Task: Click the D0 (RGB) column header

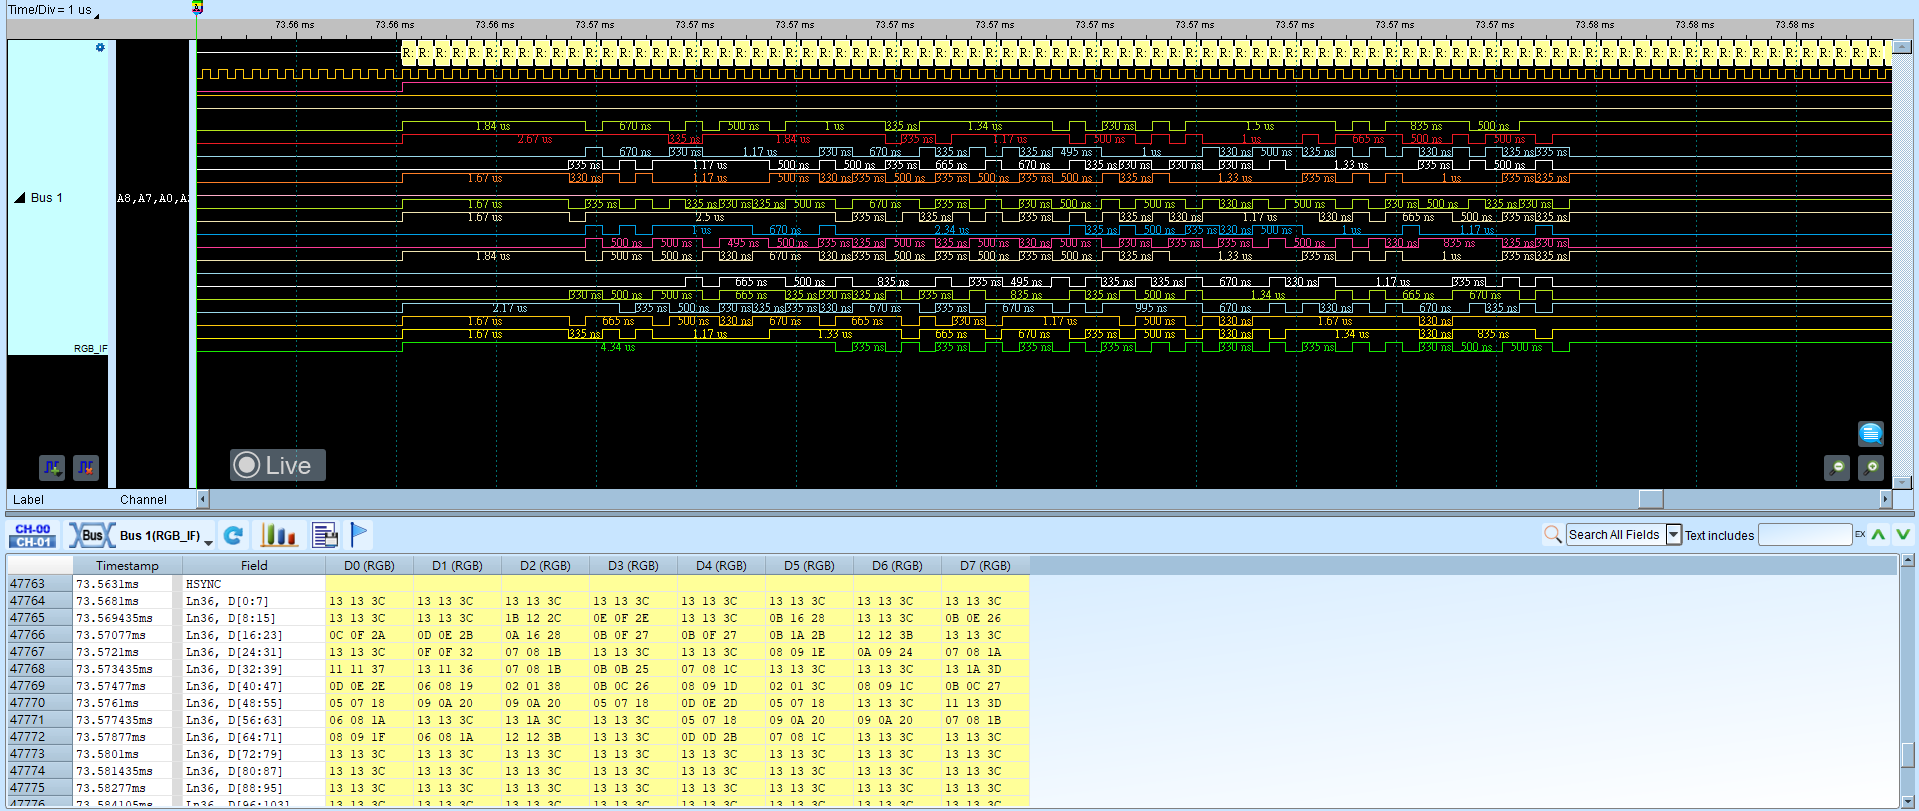Action: pos(369,565)
